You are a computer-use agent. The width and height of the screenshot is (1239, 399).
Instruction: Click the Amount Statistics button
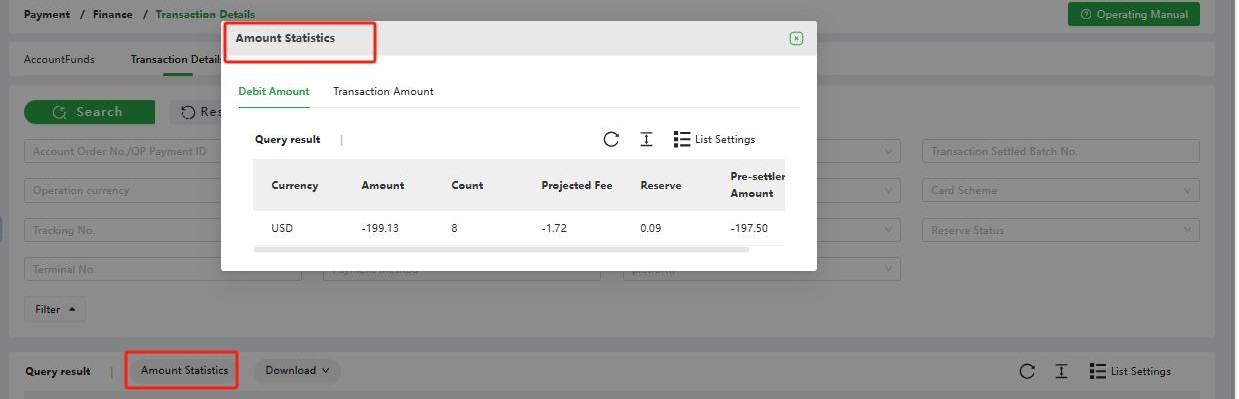[184, 371]
